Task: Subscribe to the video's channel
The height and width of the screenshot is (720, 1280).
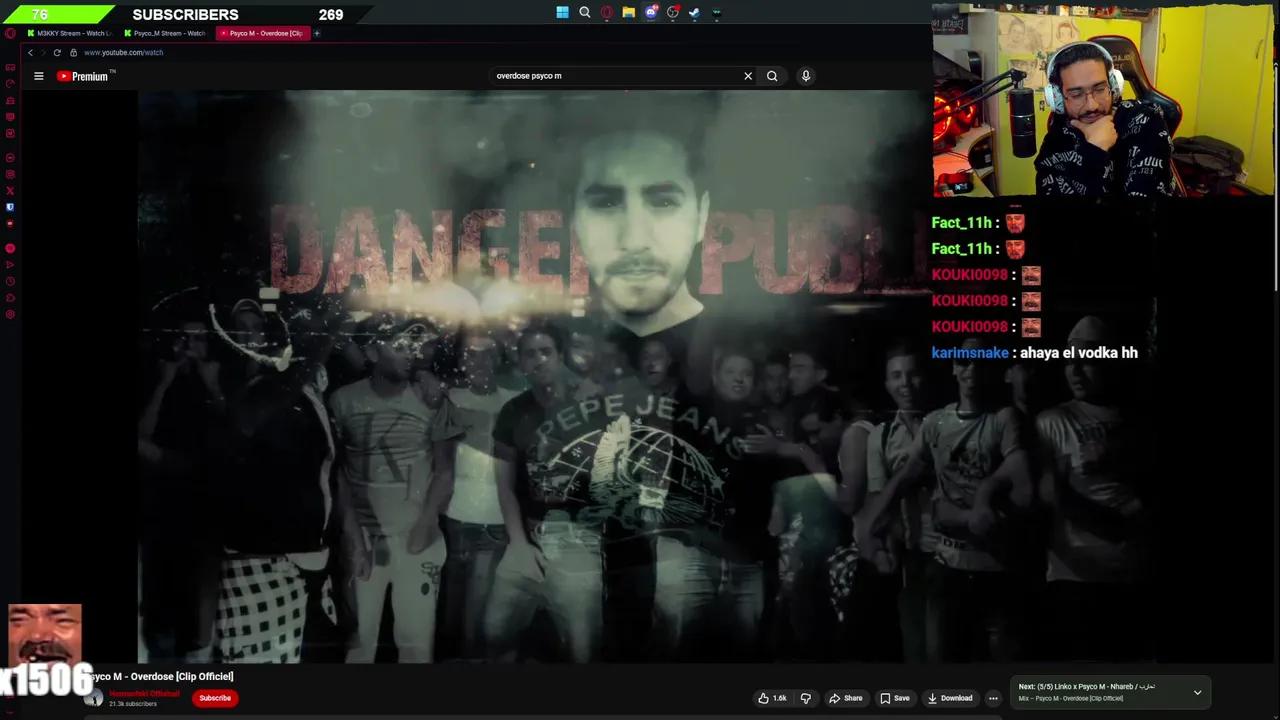Action: pyautogui.click(x=215, y=698)
